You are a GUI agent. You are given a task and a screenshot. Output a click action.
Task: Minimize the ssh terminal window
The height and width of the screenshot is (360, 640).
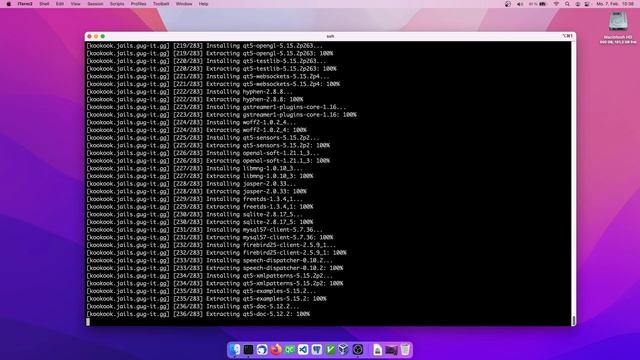tap(96, 36)
